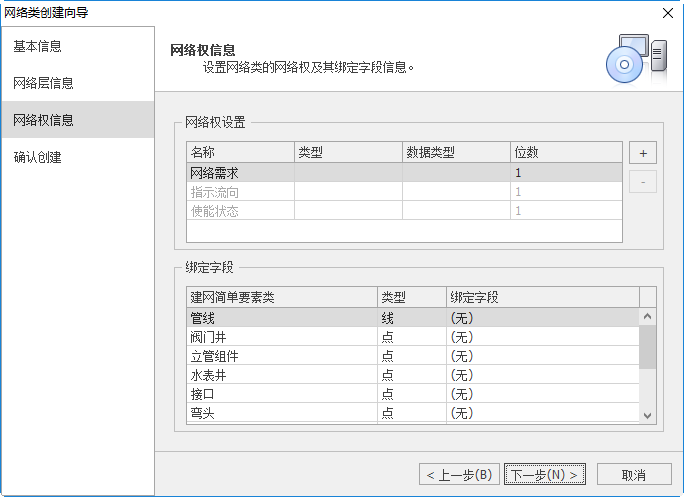The image size is (684, 497).
Task: Click the 取消 button
Action: tap(633, 474)
